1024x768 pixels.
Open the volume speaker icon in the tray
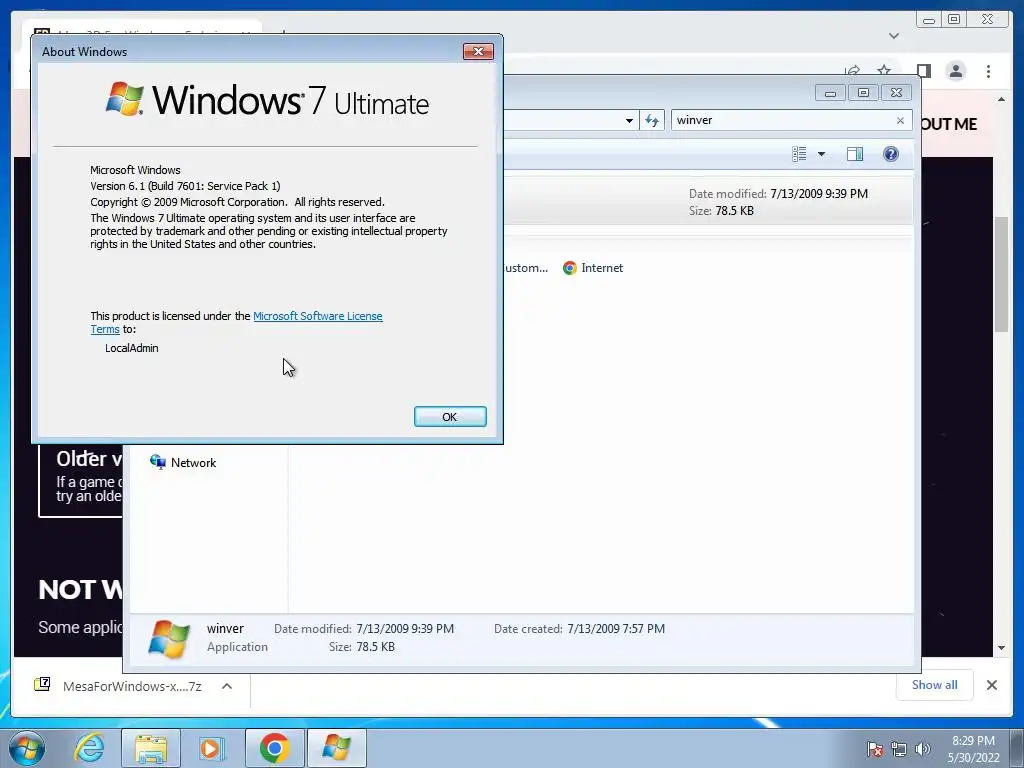pos(922,749)
